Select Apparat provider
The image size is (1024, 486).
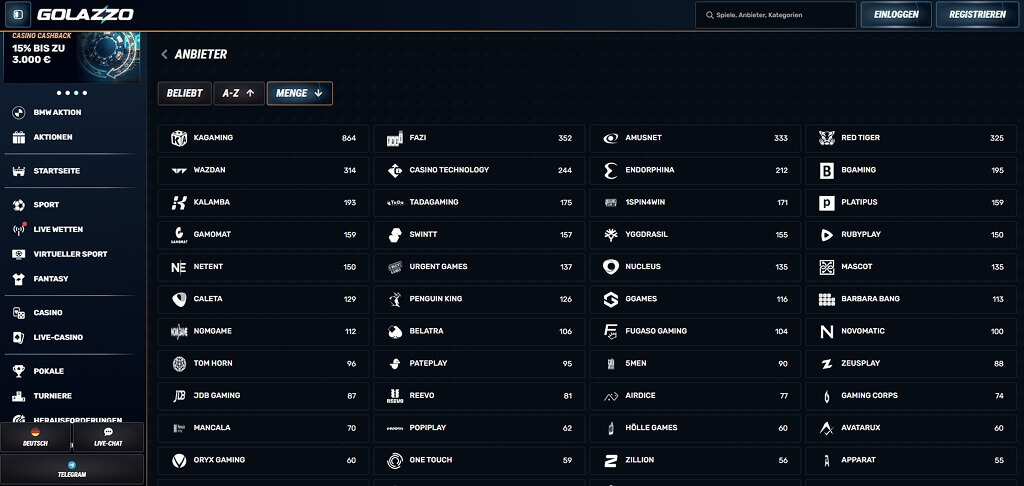(x=911, y=461)
